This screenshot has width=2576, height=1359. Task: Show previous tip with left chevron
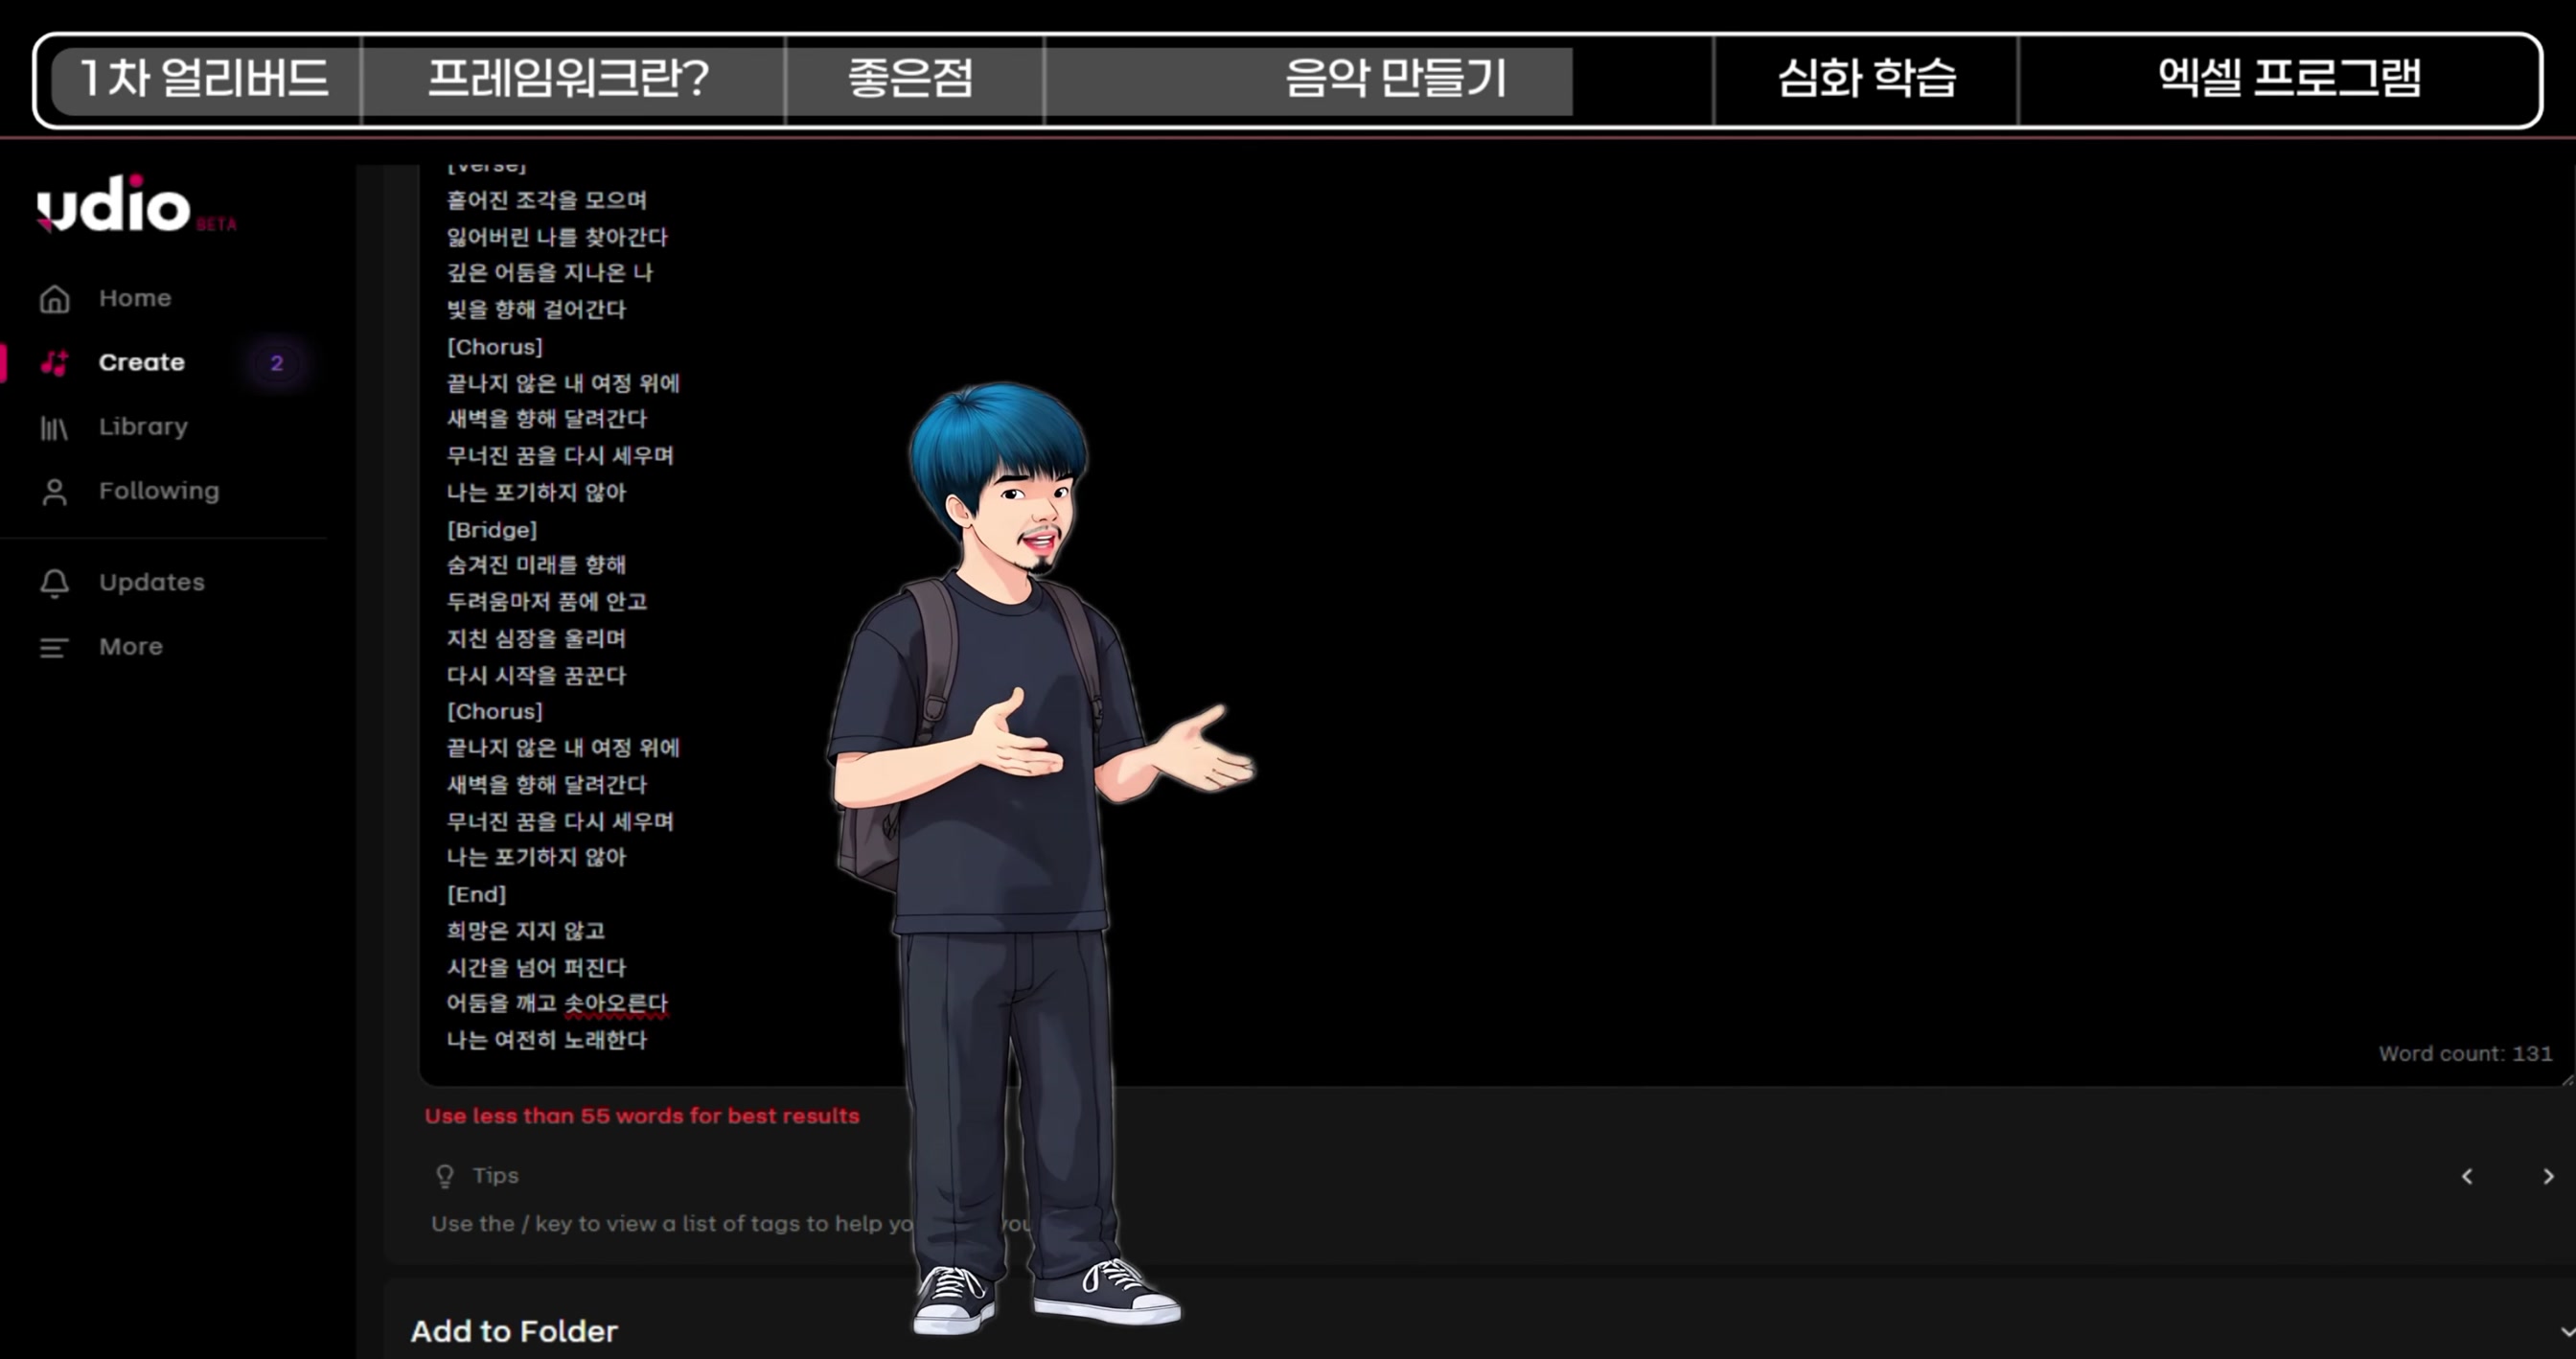pos(2467,1177)
